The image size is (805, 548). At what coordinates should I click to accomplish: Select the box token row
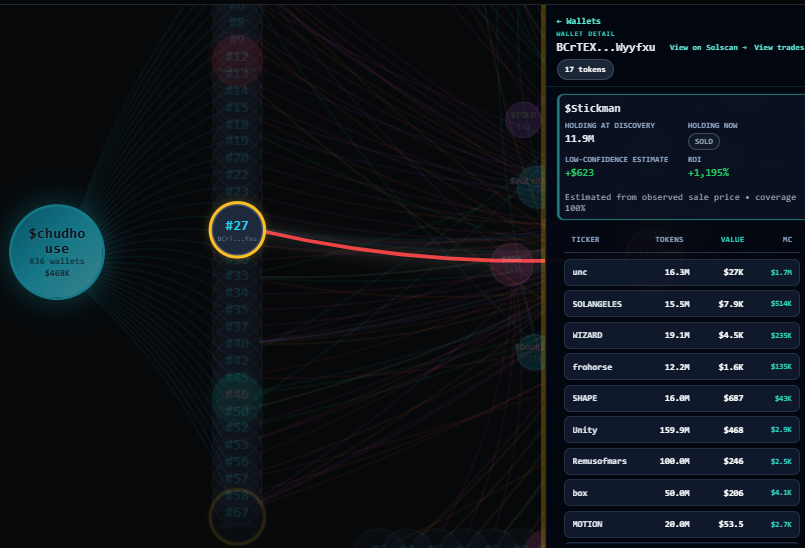point(682,493)
